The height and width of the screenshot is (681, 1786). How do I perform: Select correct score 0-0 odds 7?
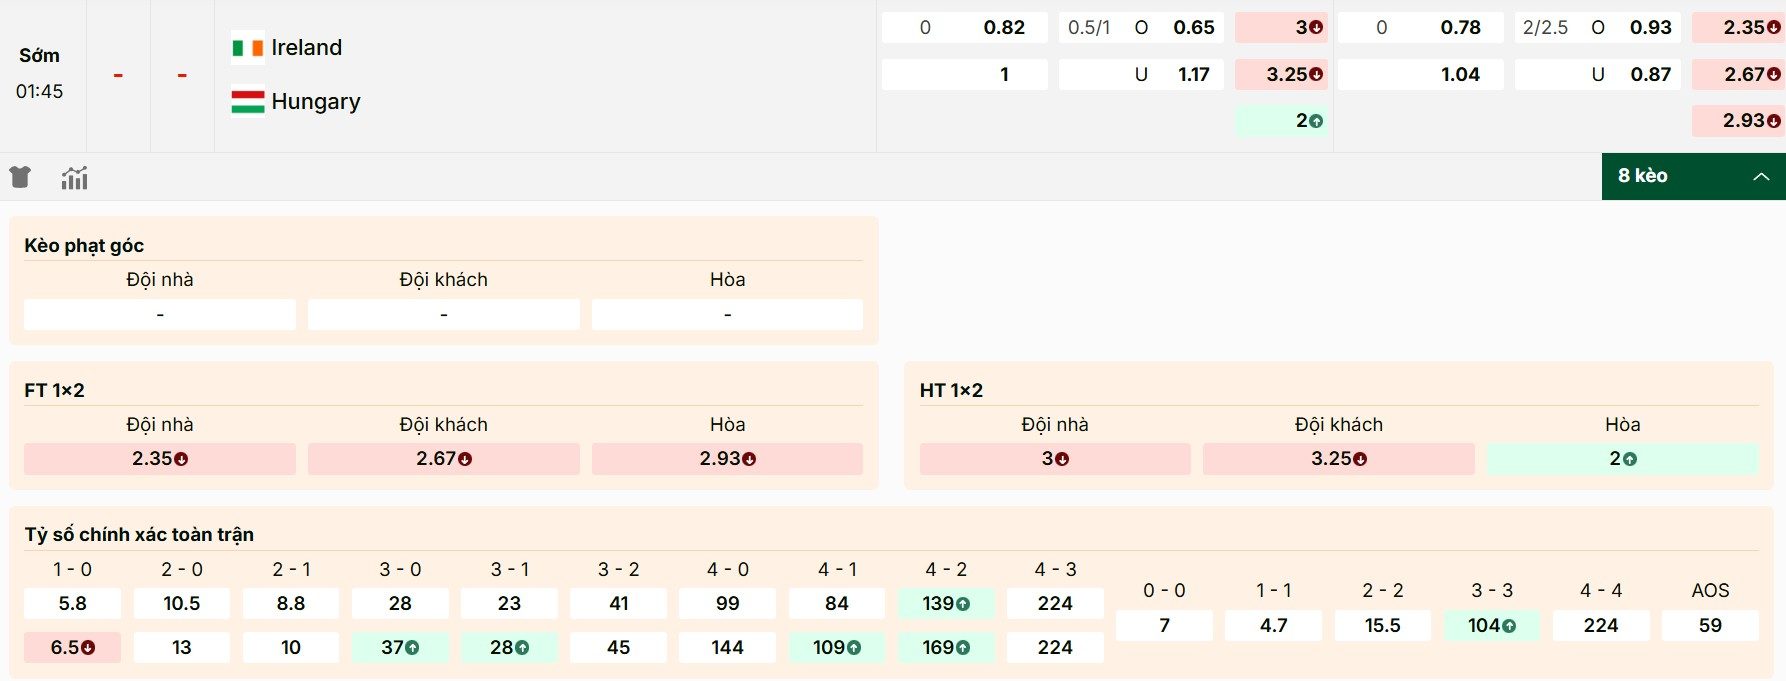click(x=1164, y=626)
